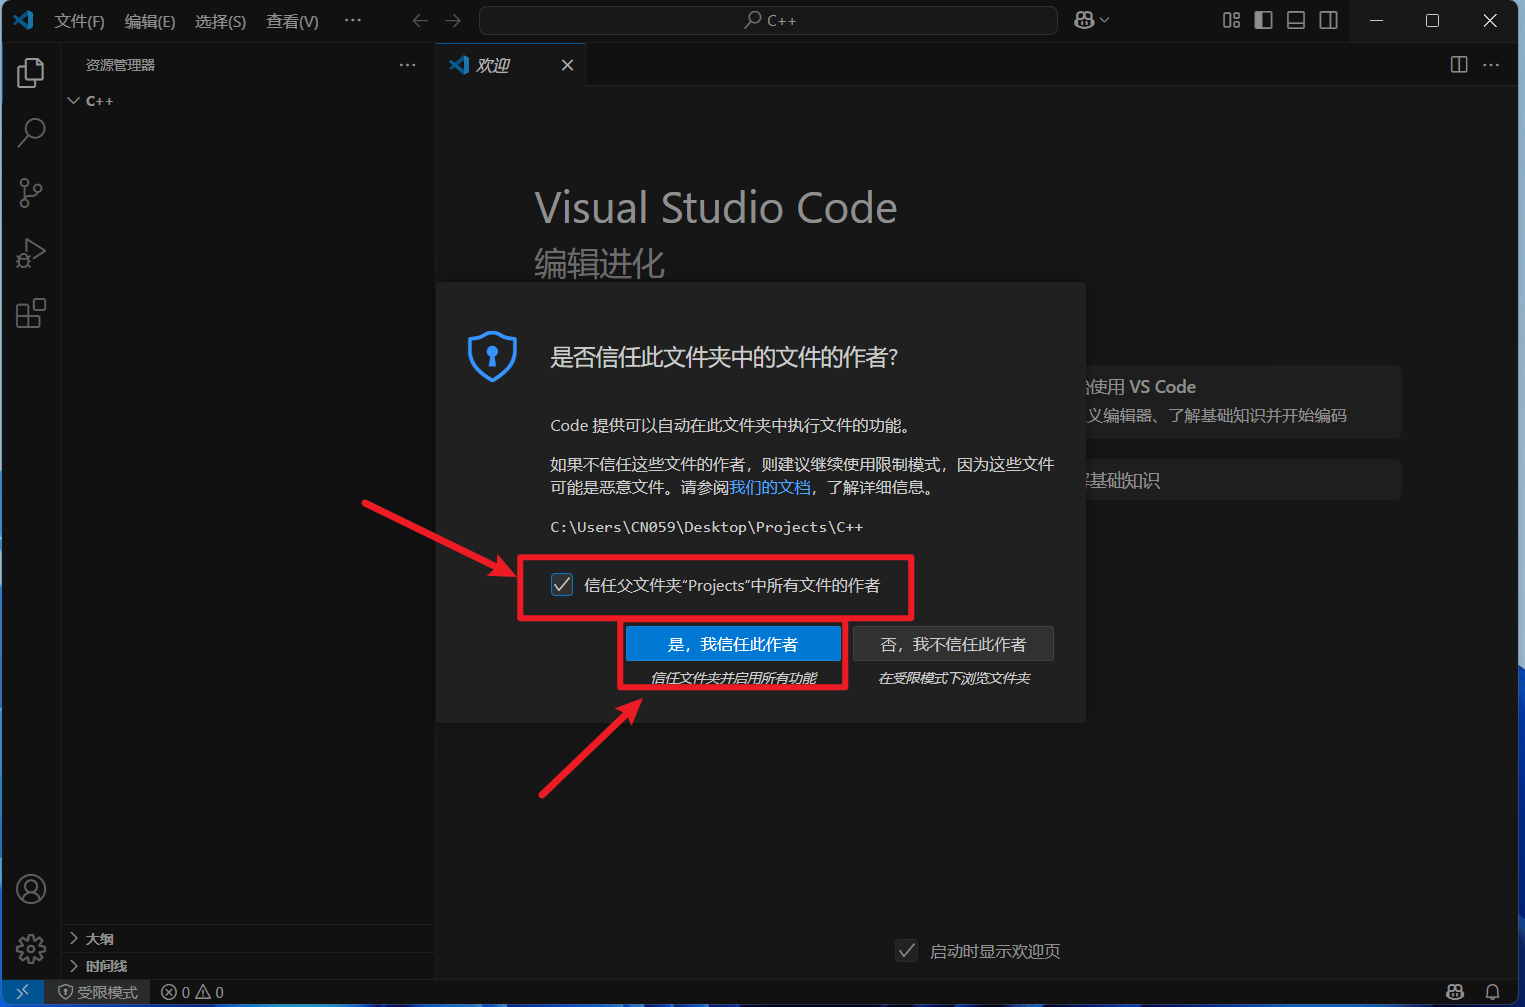Toggle the primary side bar layout icon

1263,20
